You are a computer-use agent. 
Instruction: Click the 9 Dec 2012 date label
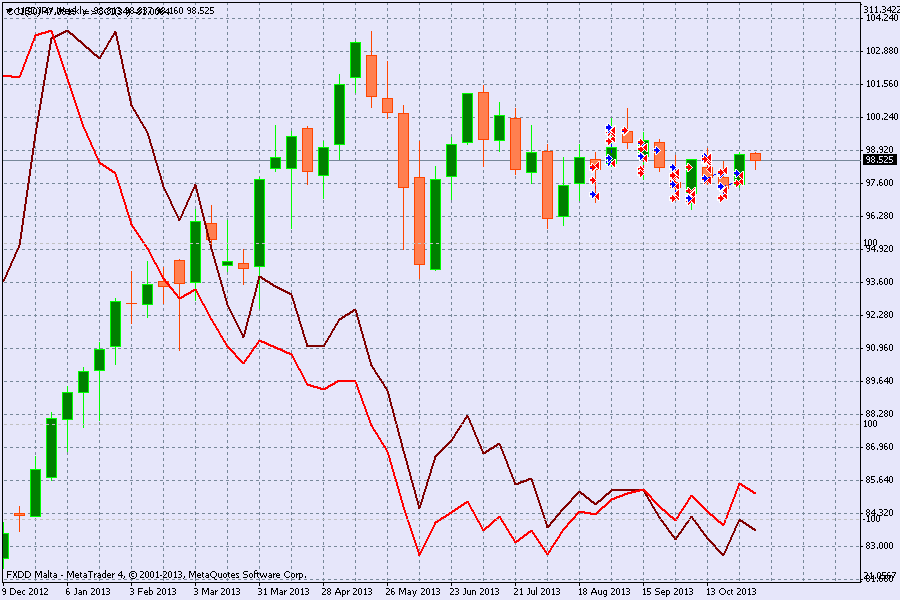click(x=24, y=591)
